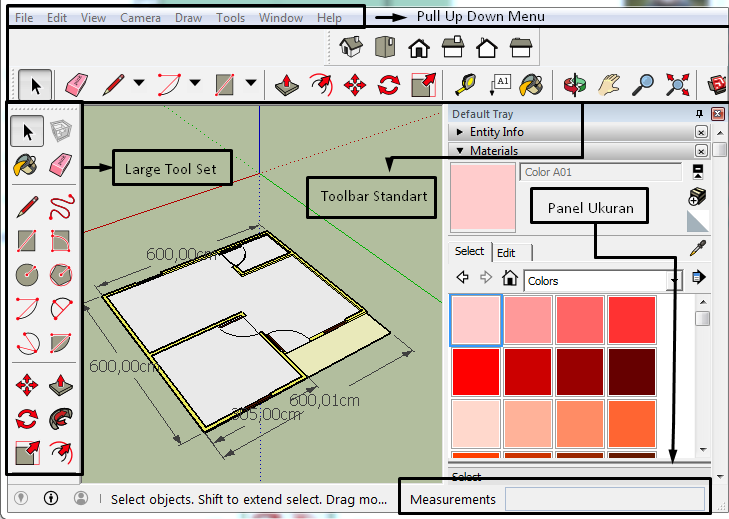Open the Window menu
This screenshot has width=729, height=519.
[x=281, y=18]
